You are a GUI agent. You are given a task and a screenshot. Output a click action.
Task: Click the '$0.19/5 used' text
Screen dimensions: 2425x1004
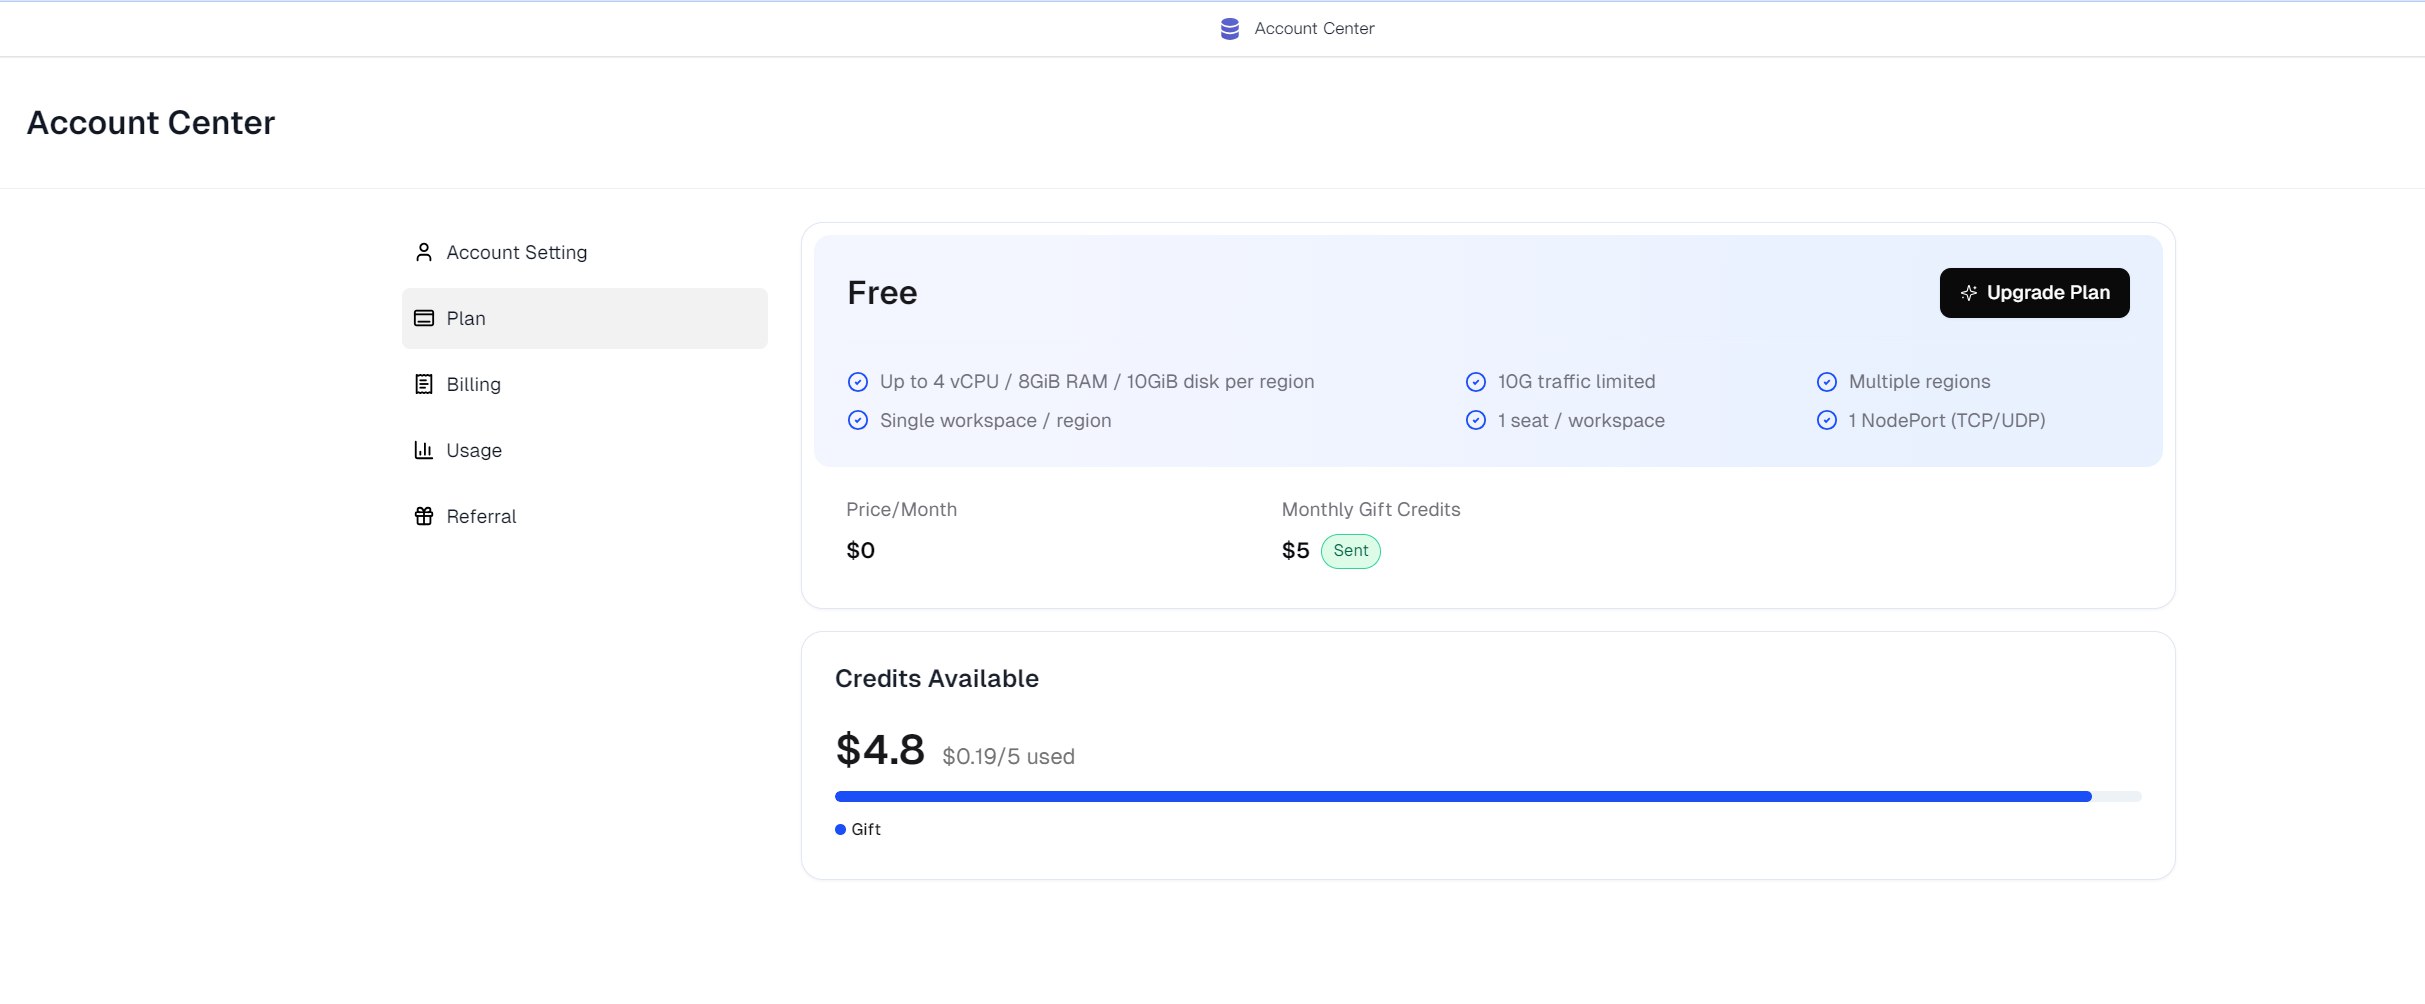(1008, 757)
